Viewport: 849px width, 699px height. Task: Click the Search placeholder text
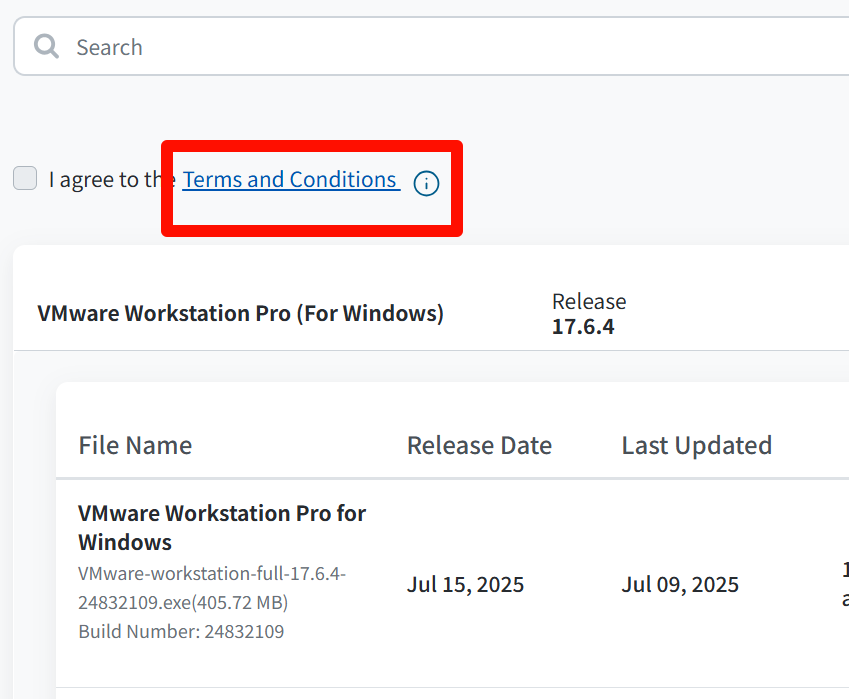coord(109,47)
